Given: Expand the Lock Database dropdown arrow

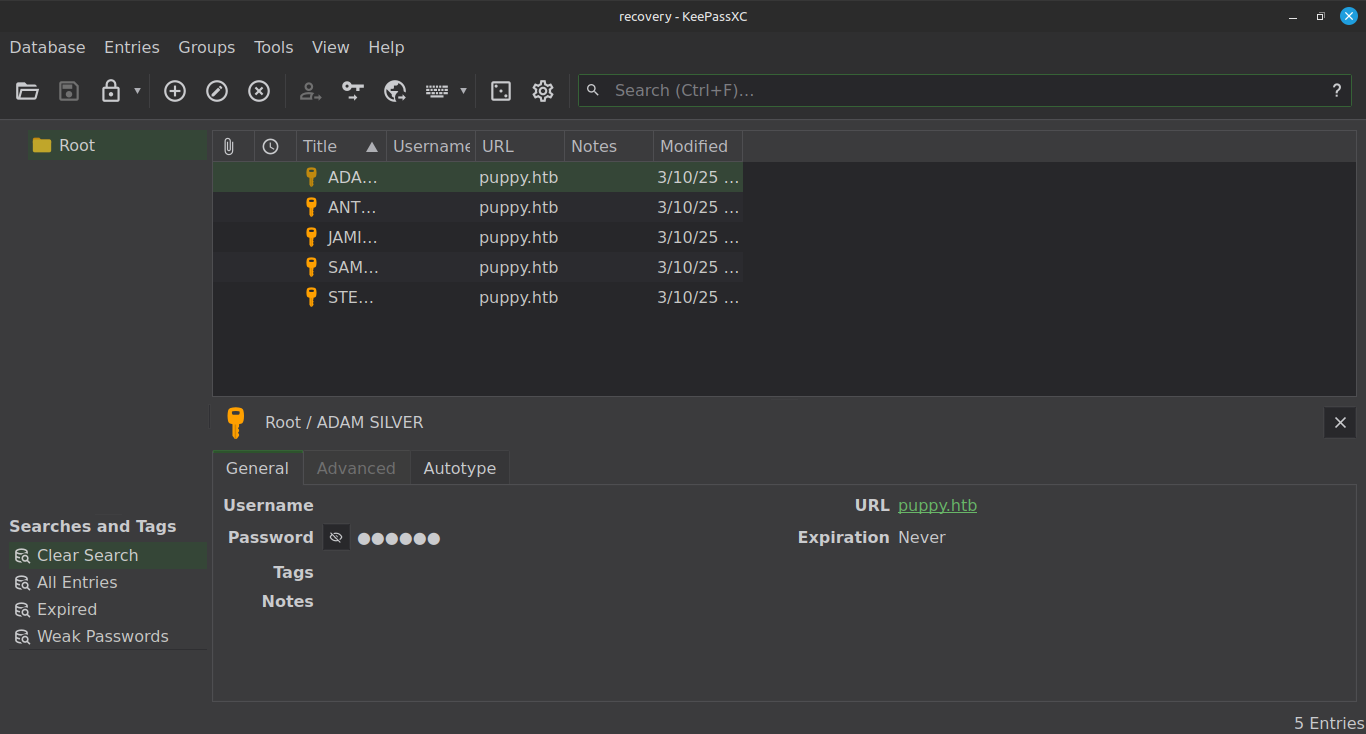Looking at the screenshot, I should [x=137, y=91].
